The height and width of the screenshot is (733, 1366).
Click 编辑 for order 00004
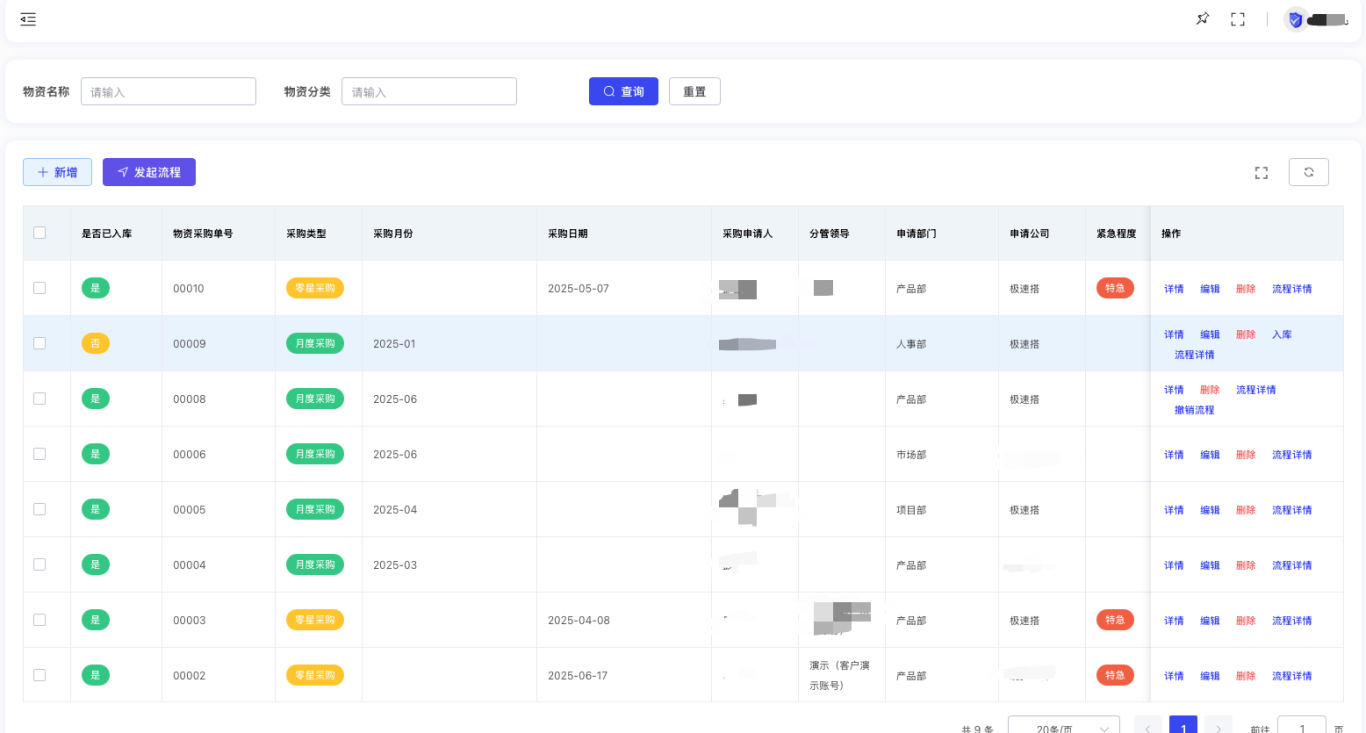point(1210,565)
